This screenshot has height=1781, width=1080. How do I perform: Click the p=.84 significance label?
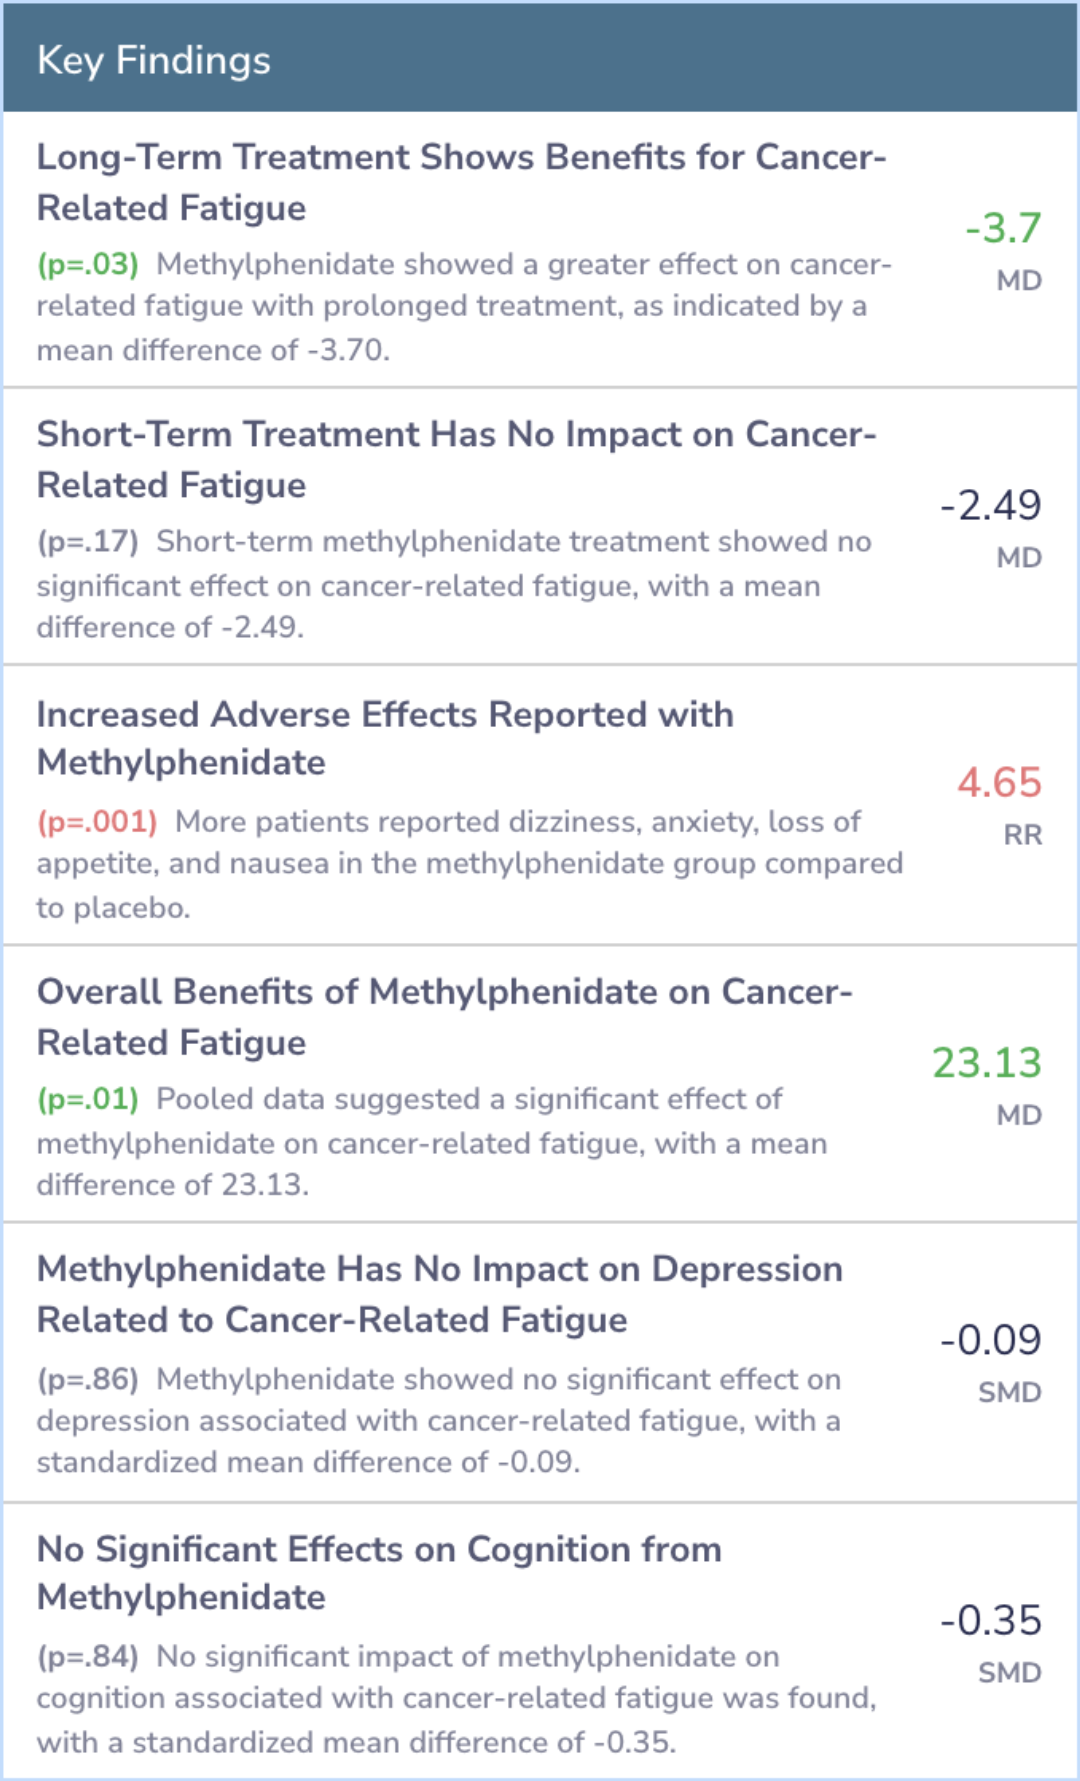coord(88,1656)
